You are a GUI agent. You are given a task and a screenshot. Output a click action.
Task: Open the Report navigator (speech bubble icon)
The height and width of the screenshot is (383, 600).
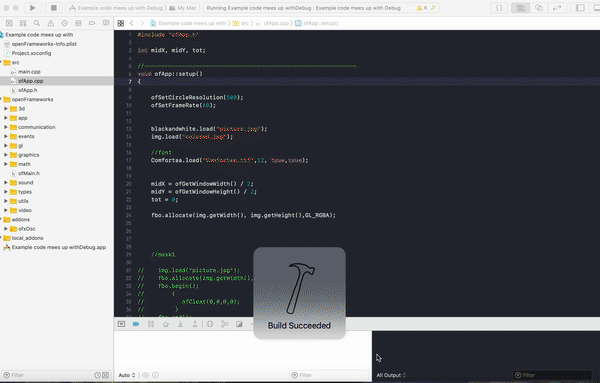coord(106,23)
